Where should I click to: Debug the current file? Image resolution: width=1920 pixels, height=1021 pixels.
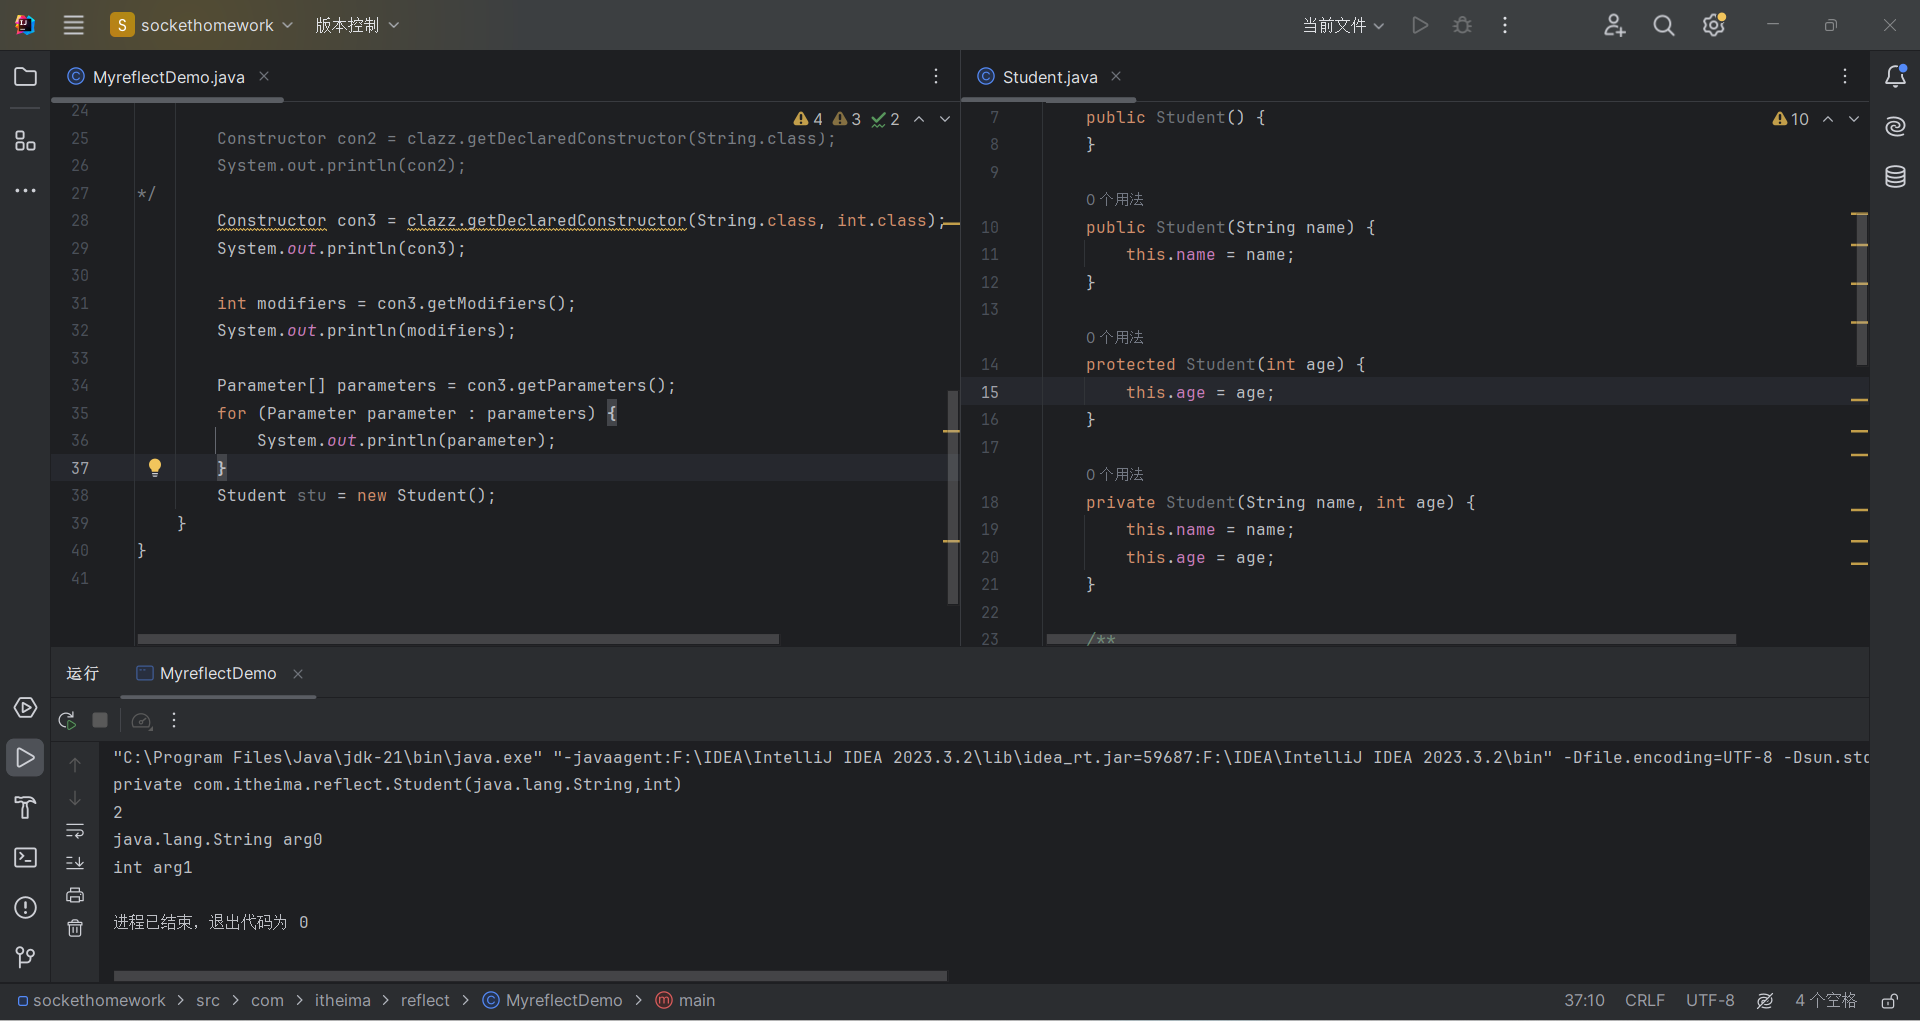tap(1462, 25)
